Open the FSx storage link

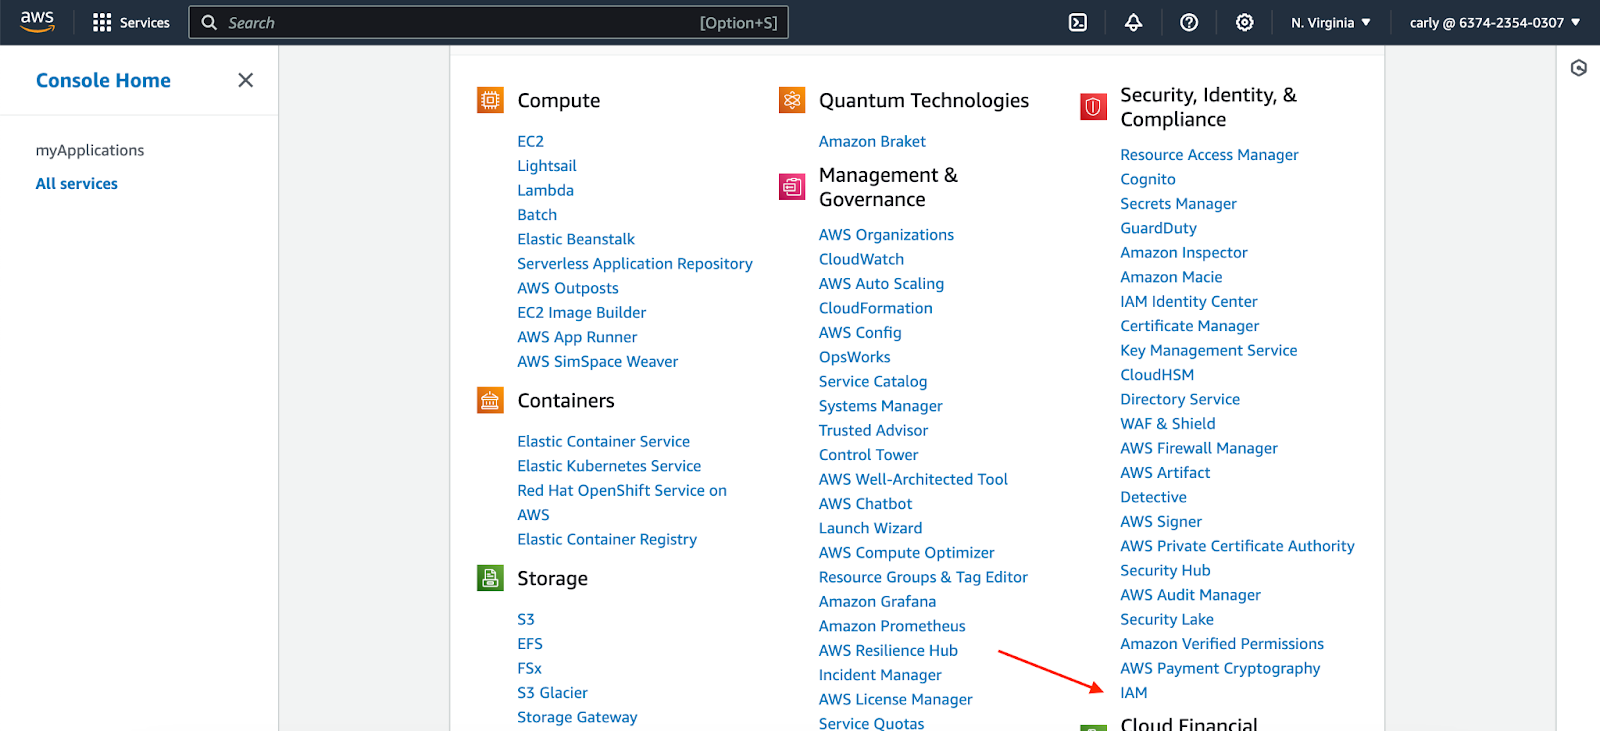tap(530, 669)
